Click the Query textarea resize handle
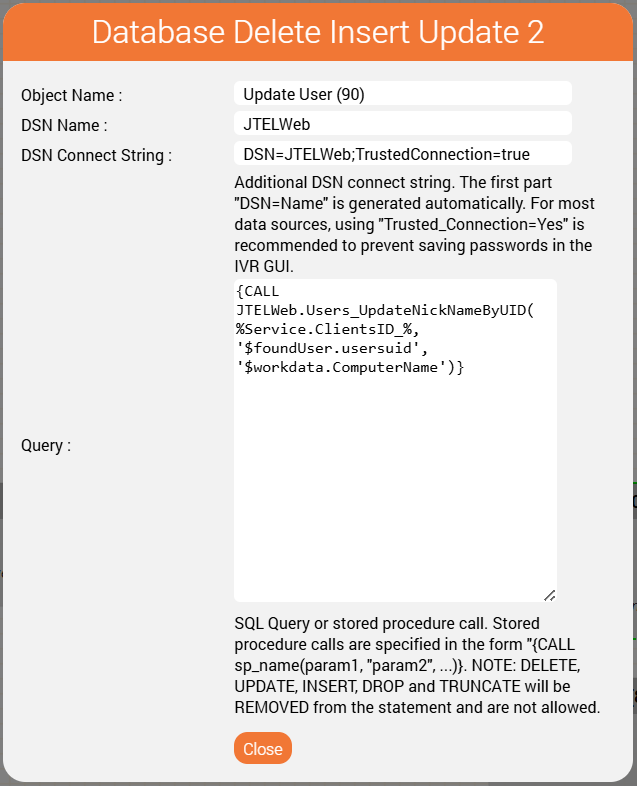This screenshot has width=637, height=786. coord(549,594)
